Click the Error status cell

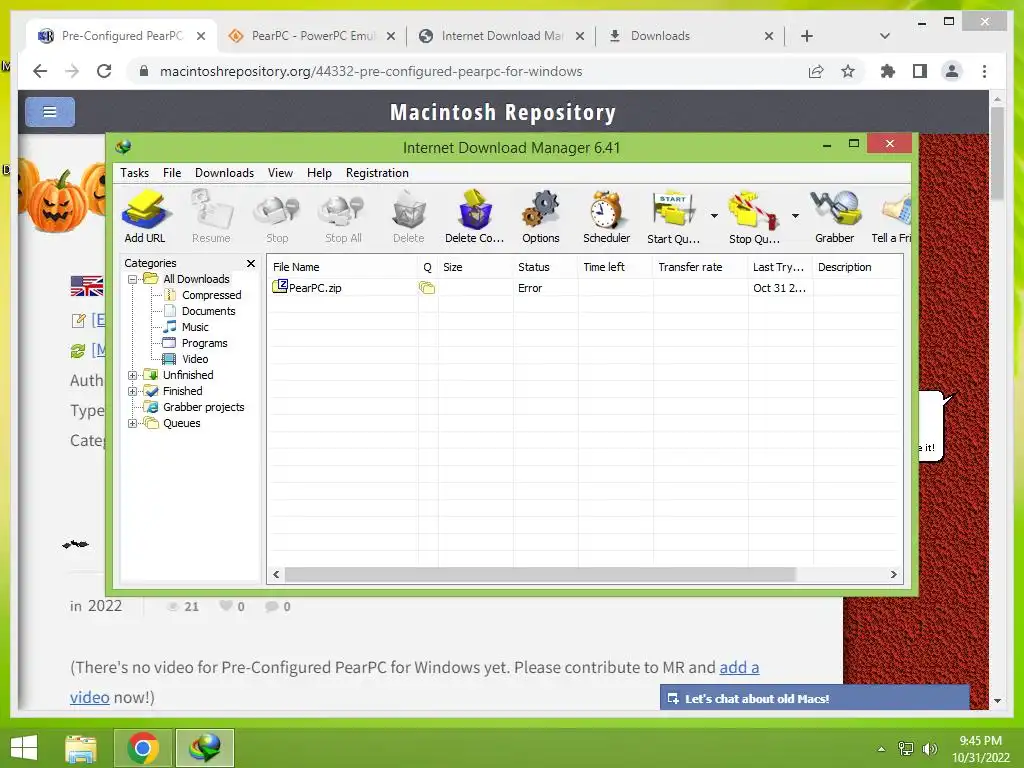tap(530, 288)
